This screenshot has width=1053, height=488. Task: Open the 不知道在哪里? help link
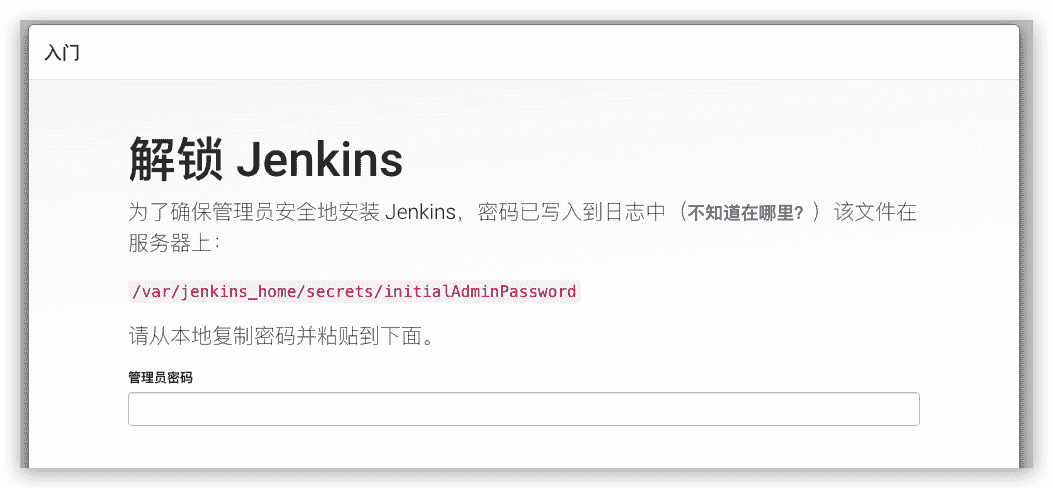[x=745, y=215]
